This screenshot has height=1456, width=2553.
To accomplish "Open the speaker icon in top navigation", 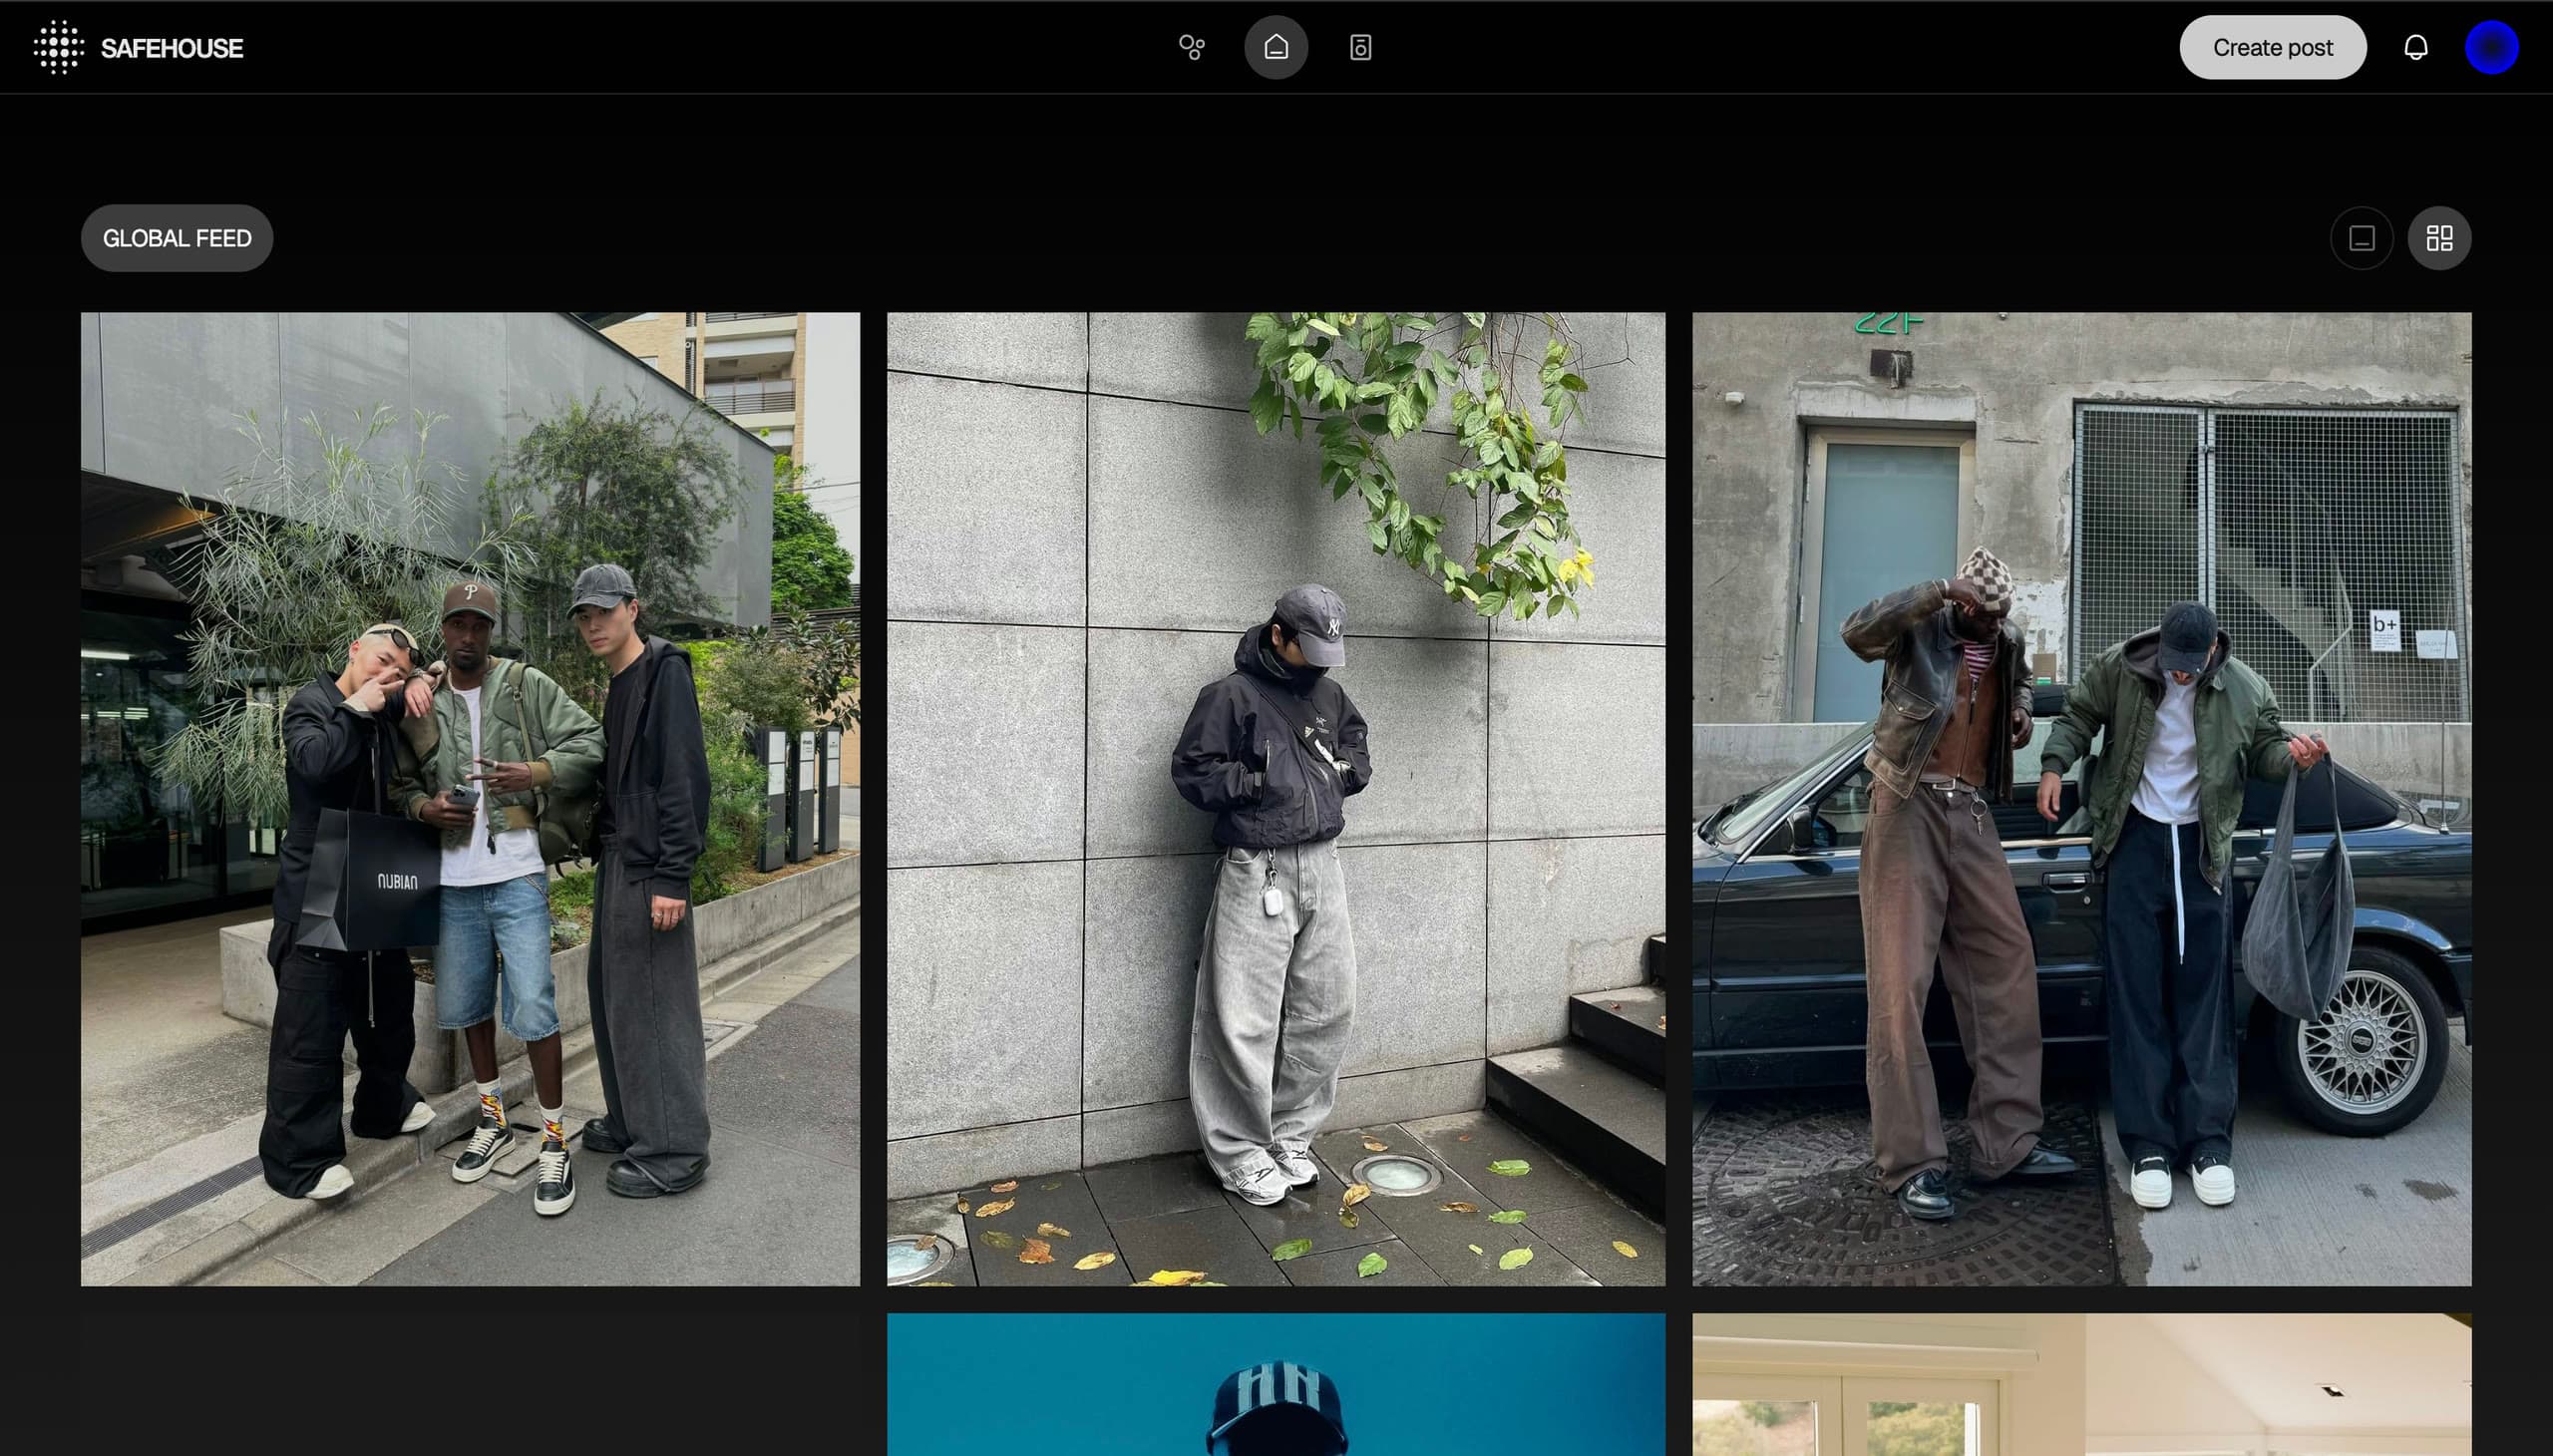I will 1360,47.
